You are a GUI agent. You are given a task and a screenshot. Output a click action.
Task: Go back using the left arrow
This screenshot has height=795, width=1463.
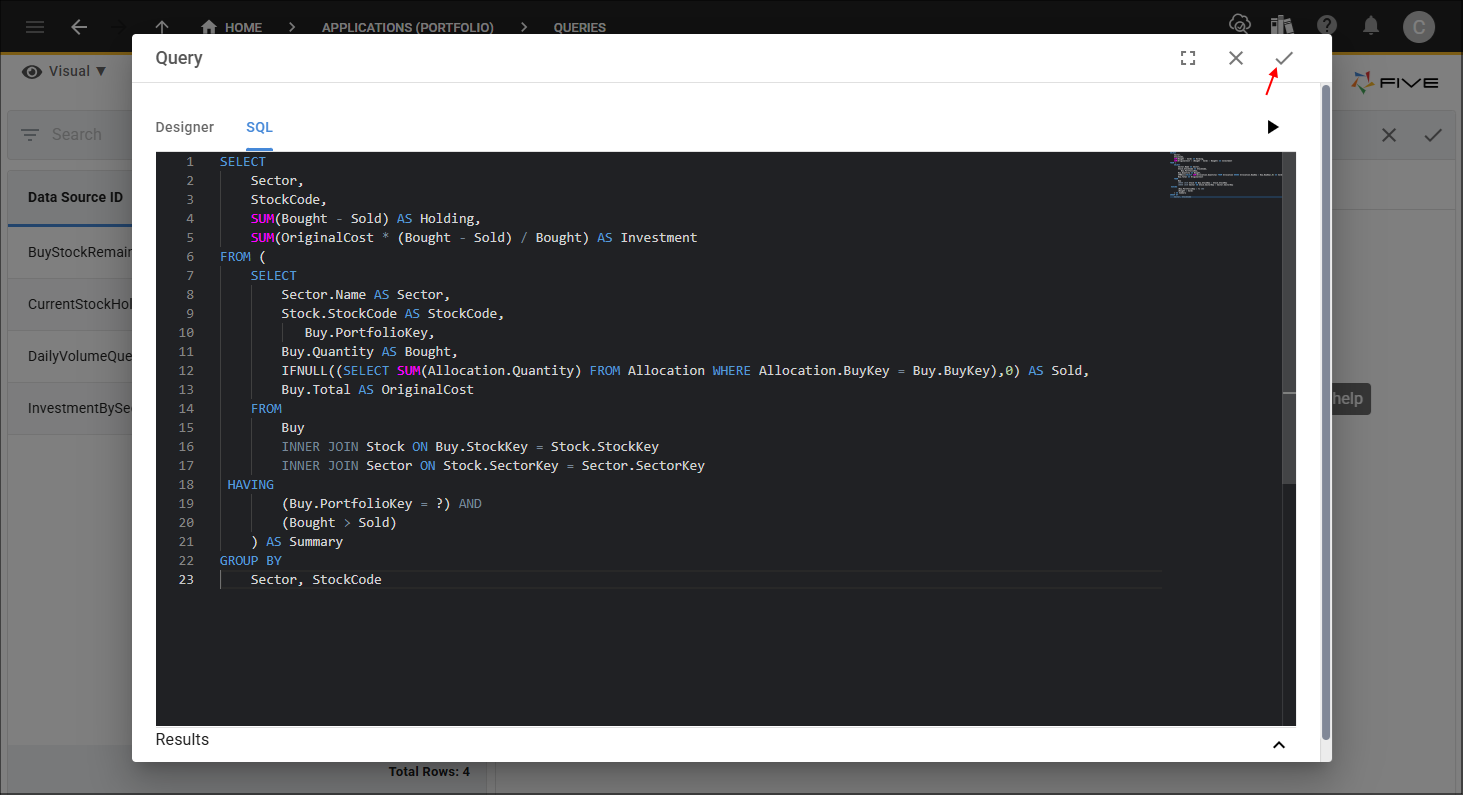tap(79, 27)
